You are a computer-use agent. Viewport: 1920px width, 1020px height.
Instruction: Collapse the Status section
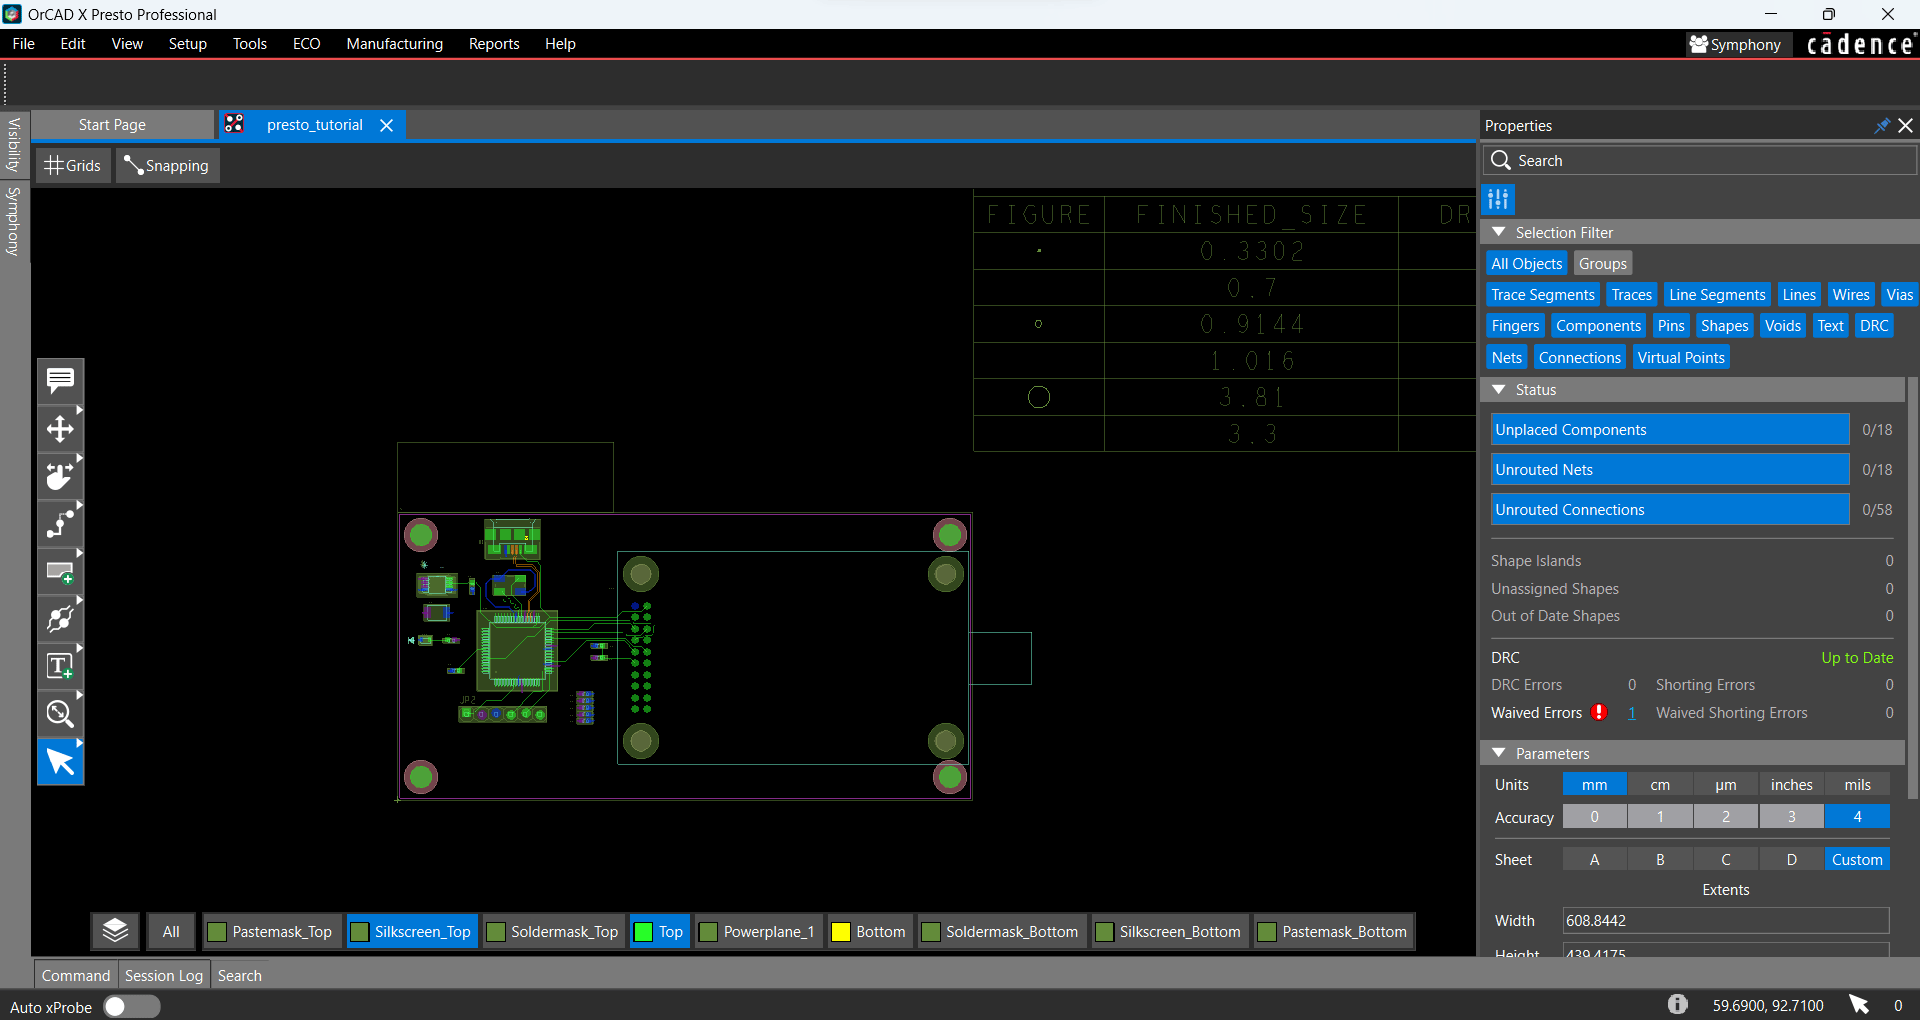pos(1499,390)
